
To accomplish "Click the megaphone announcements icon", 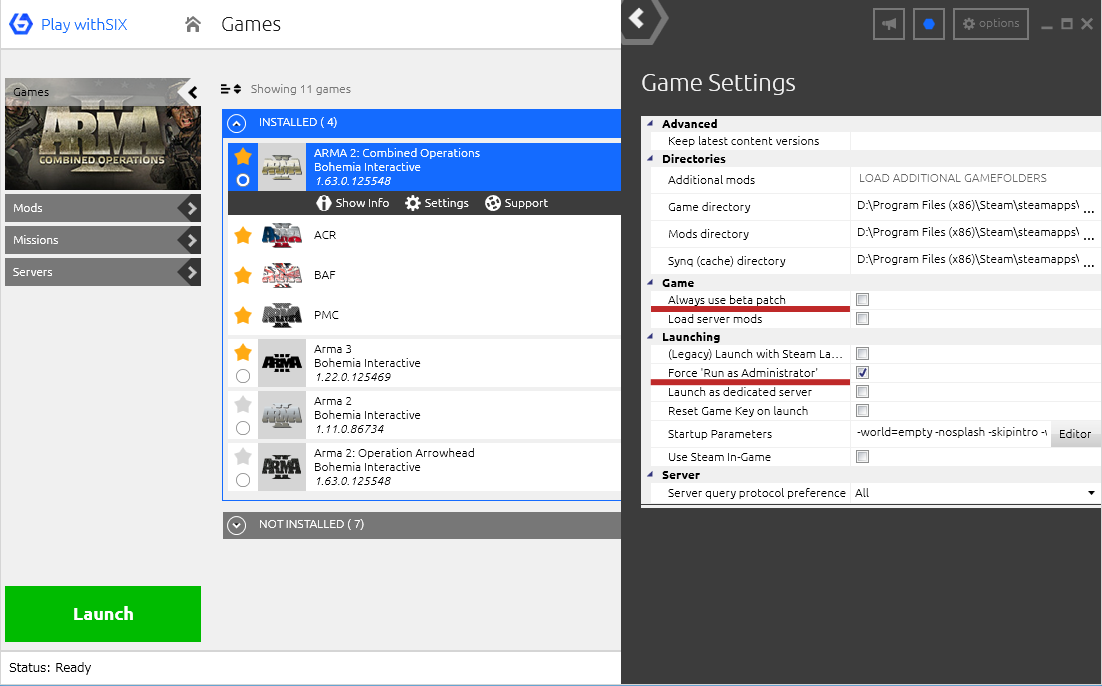I will coord(889,24).
